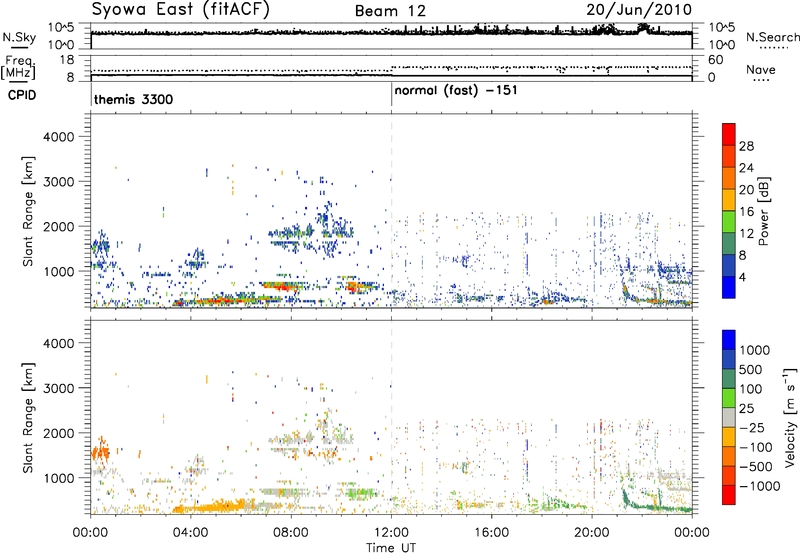Click the '-500' velocity colorbar tick label
Screen dimensions: 800x554
click(x=756, y=466)
